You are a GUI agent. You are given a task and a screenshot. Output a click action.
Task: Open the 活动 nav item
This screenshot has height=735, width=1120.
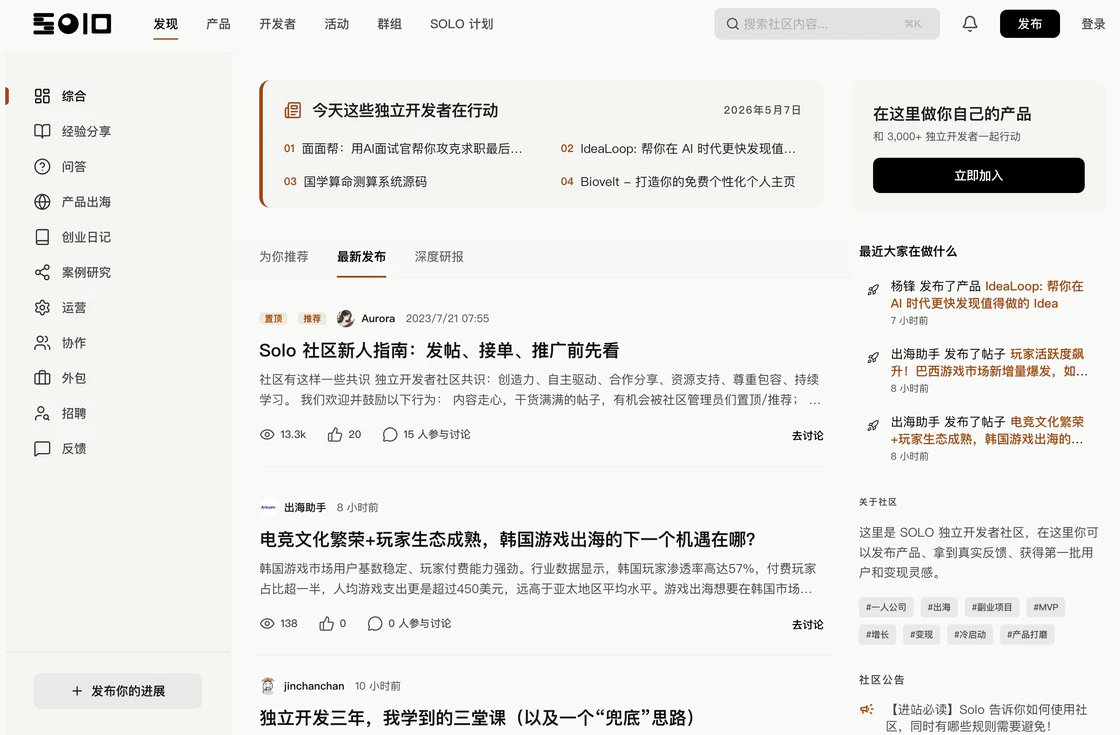tap(336, 24)
